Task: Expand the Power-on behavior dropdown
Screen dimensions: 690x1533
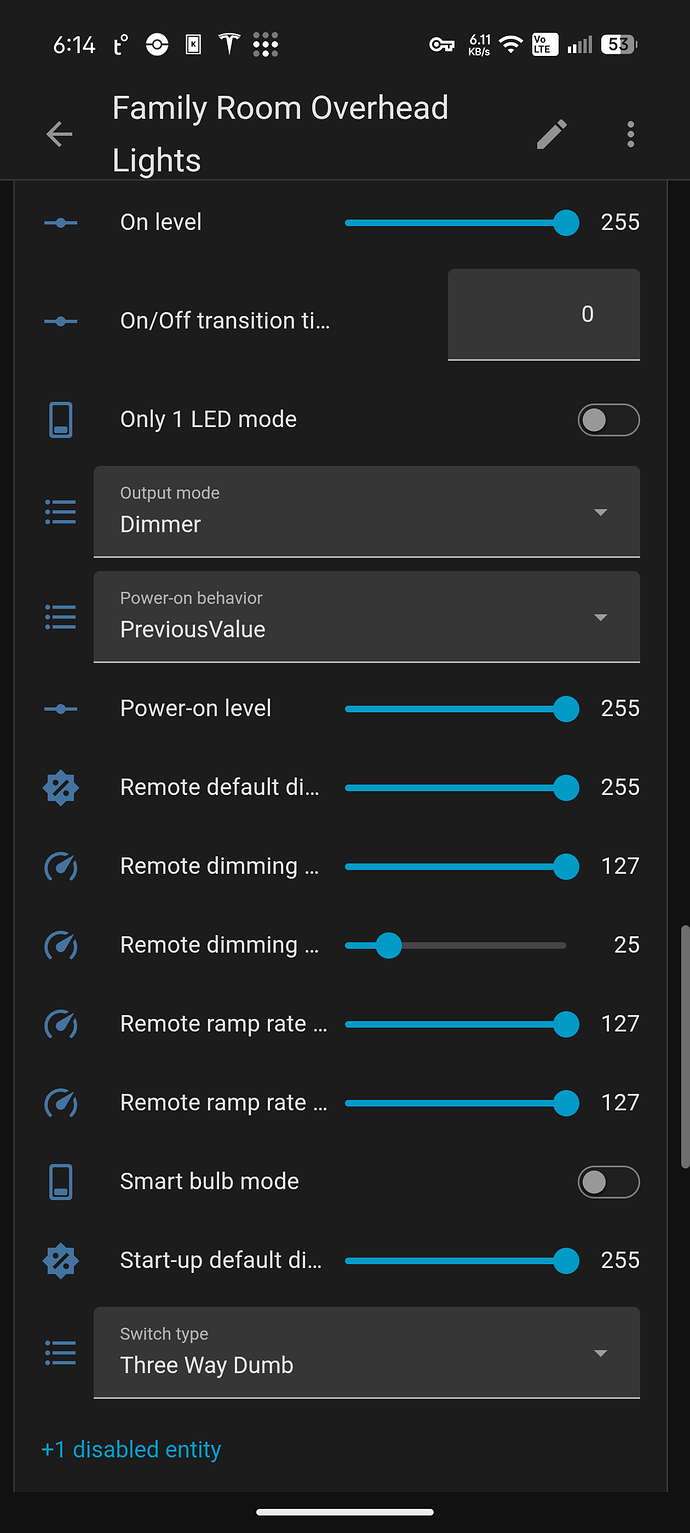Action: [367, 617]
